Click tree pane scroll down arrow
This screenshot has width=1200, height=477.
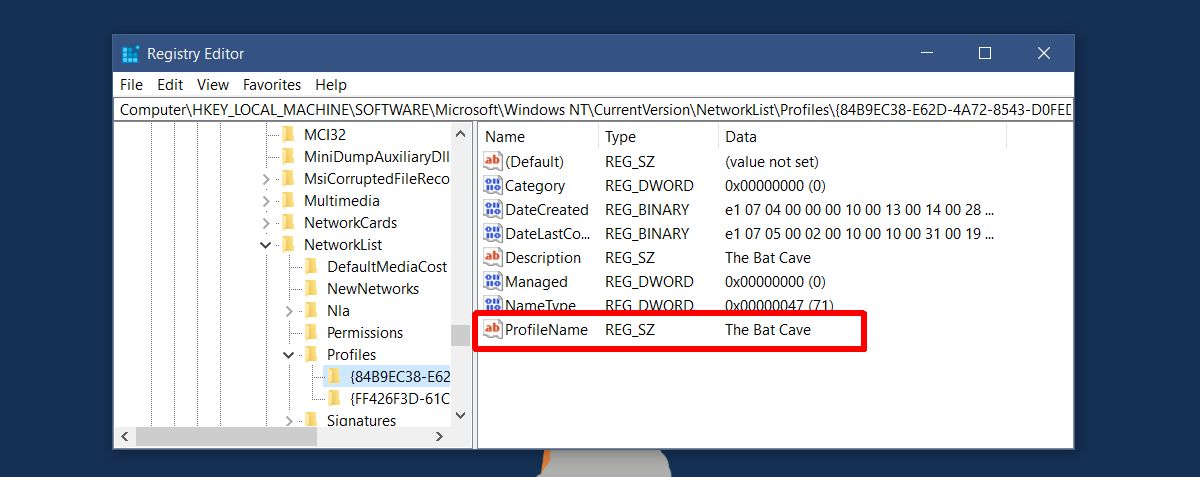tap(460, 415)
